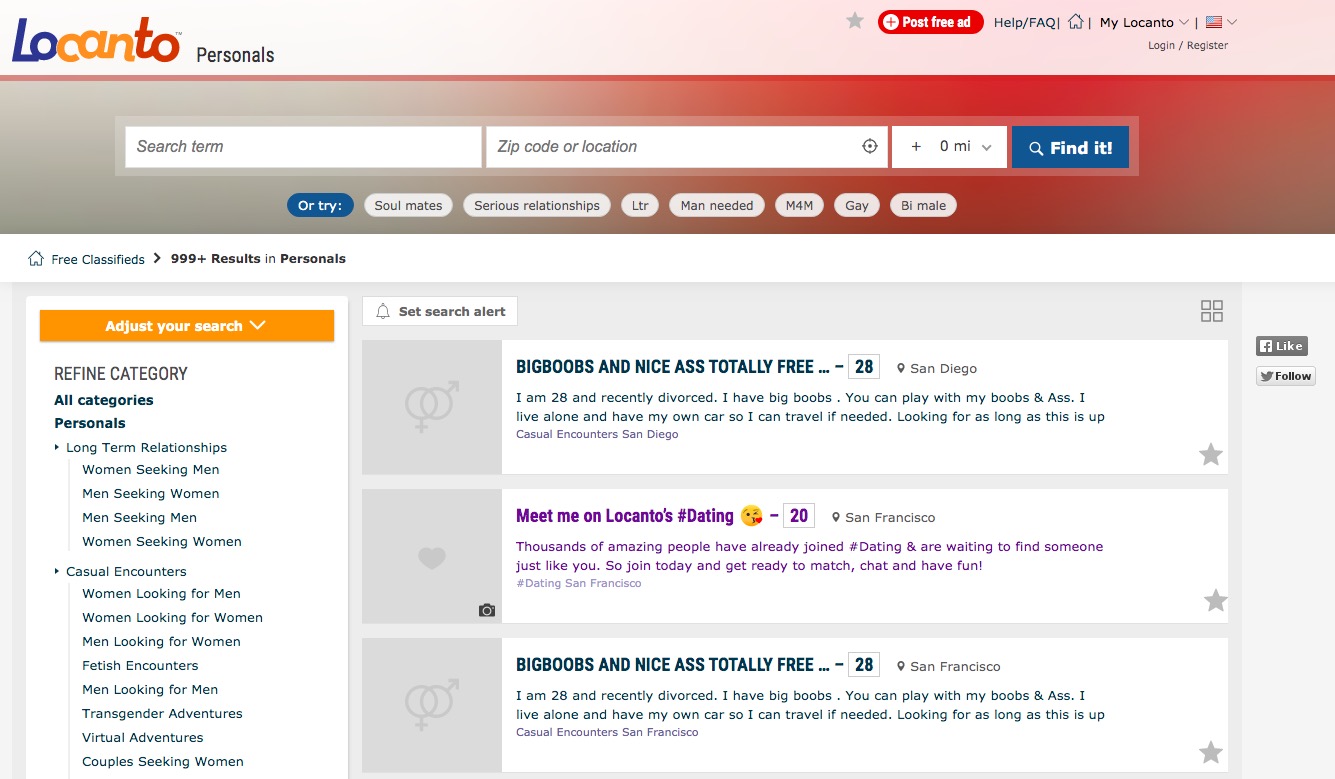Screen dimensions: 1335x779
Task: Open Casual Encounters category
Action: tap(126, 571)
